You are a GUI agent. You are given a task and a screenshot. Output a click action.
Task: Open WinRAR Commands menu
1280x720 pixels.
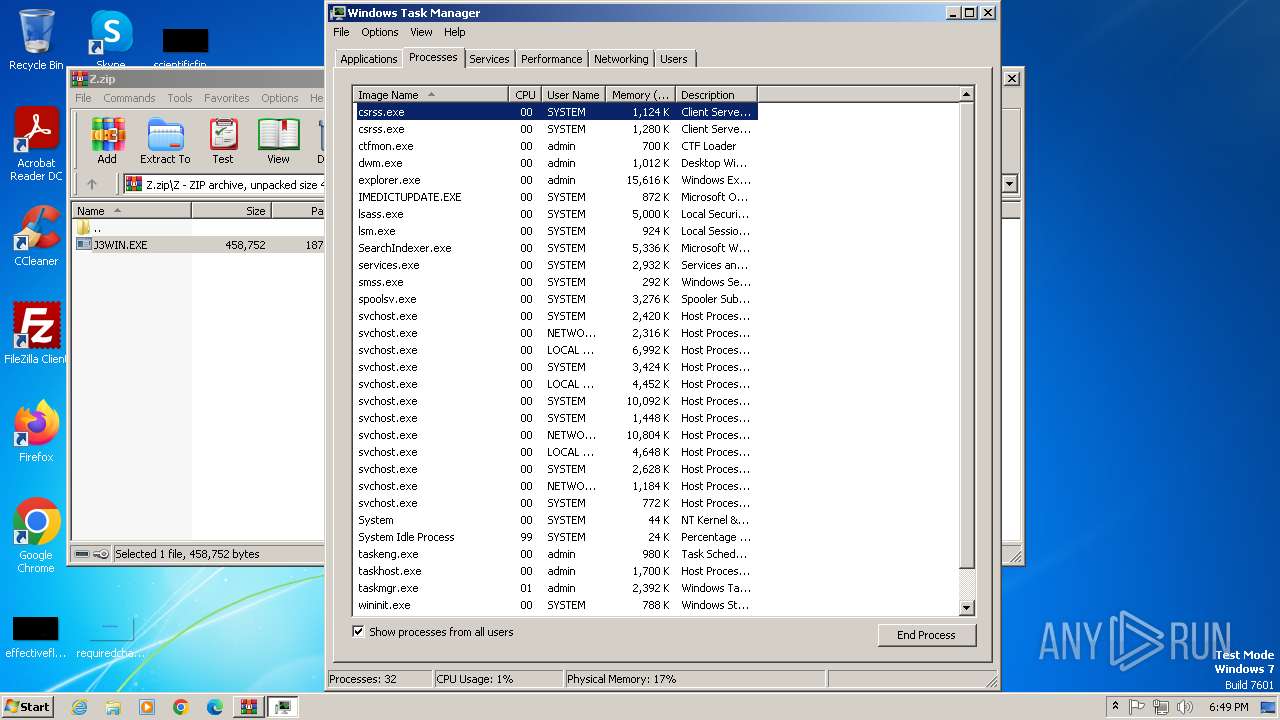pos(129,98)
